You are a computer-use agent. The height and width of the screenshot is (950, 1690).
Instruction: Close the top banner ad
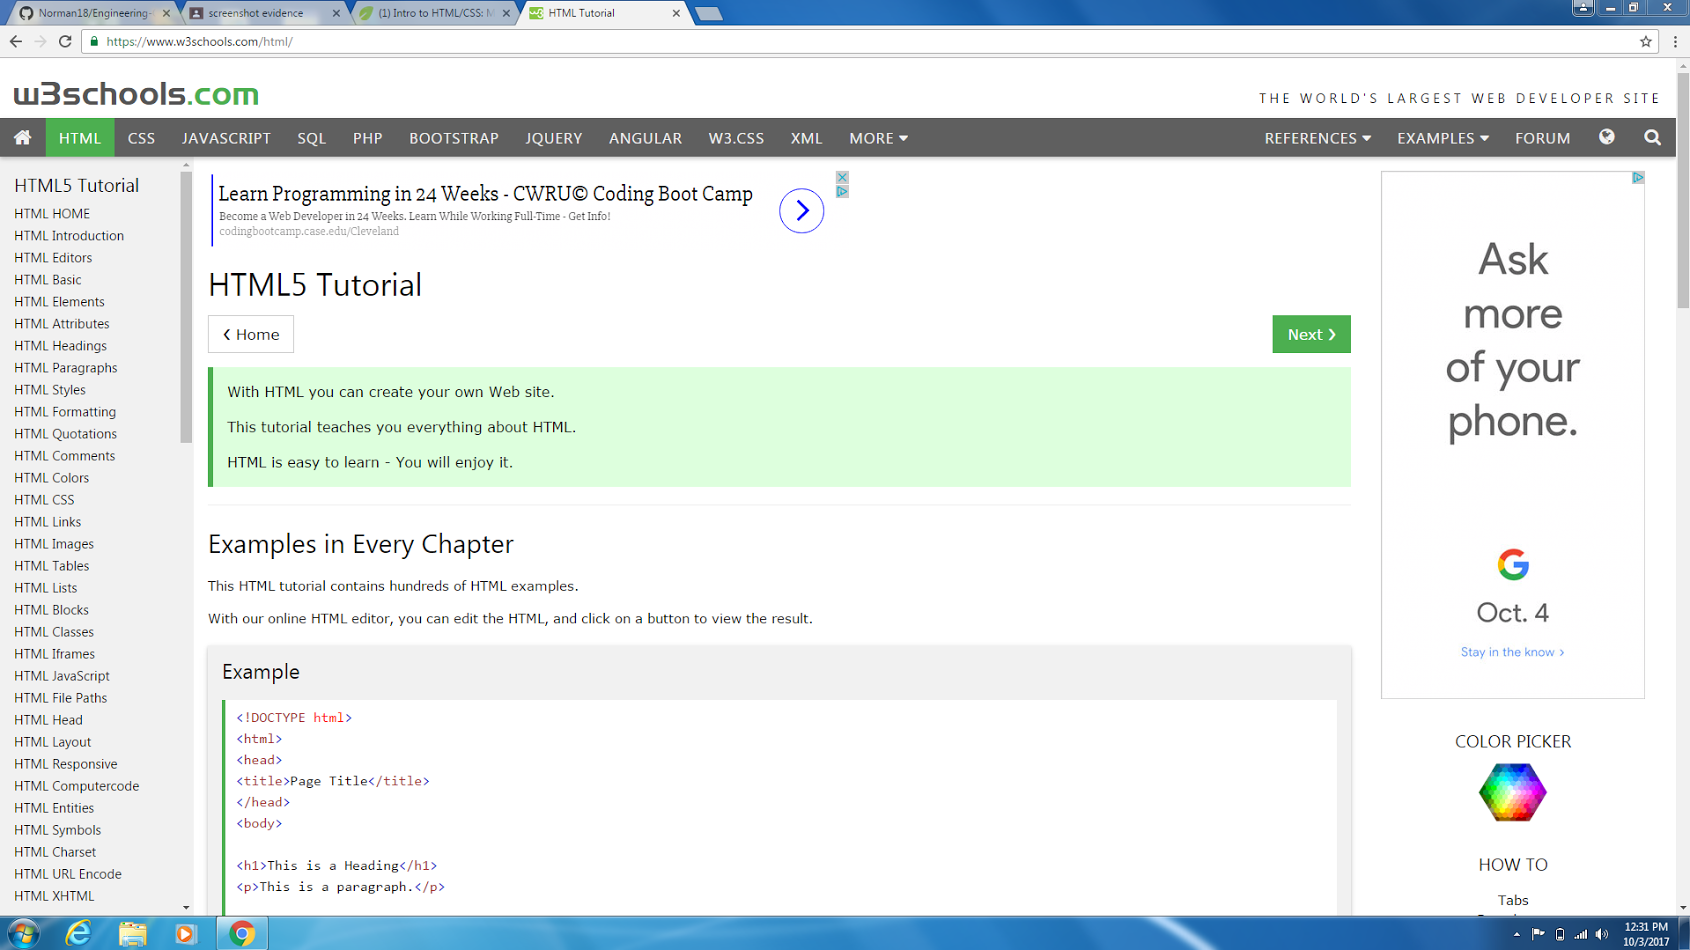click(x=842, y=177)
